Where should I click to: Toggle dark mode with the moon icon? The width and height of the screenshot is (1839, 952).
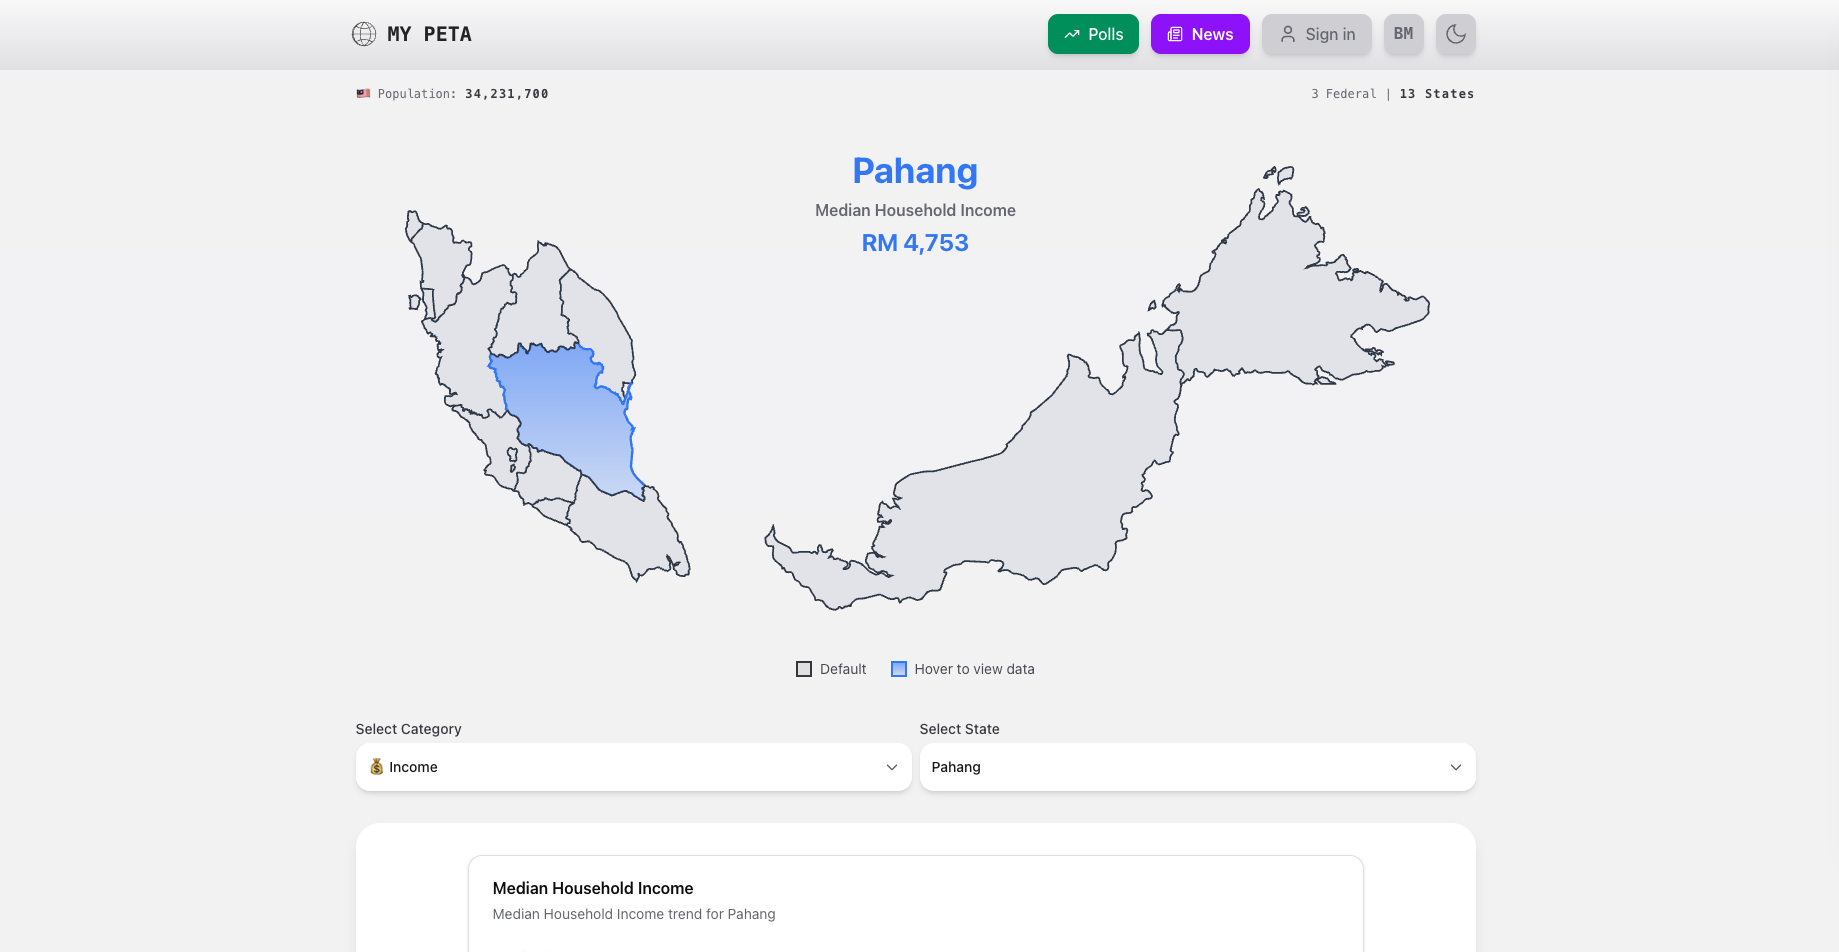click(1455, 34)
